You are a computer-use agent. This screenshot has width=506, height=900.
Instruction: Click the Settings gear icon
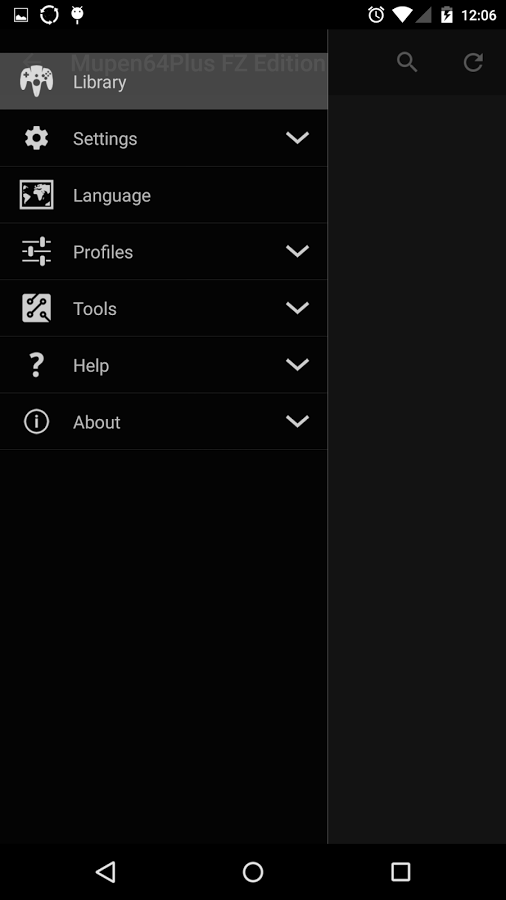[x=37, y=138]
